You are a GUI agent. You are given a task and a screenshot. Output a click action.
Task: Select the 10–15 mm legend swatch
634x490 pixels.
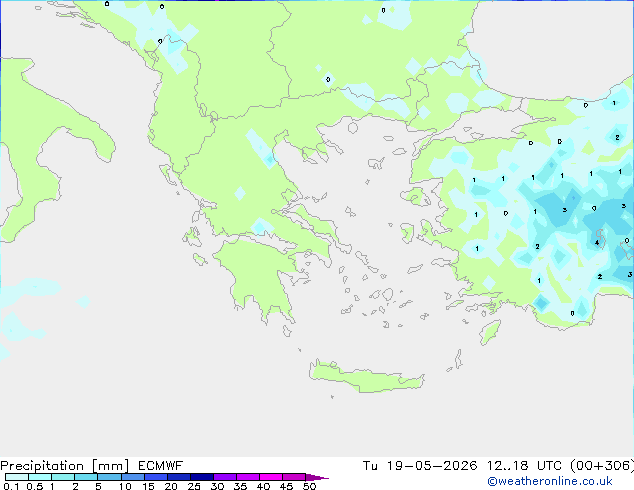click(132, 477)
